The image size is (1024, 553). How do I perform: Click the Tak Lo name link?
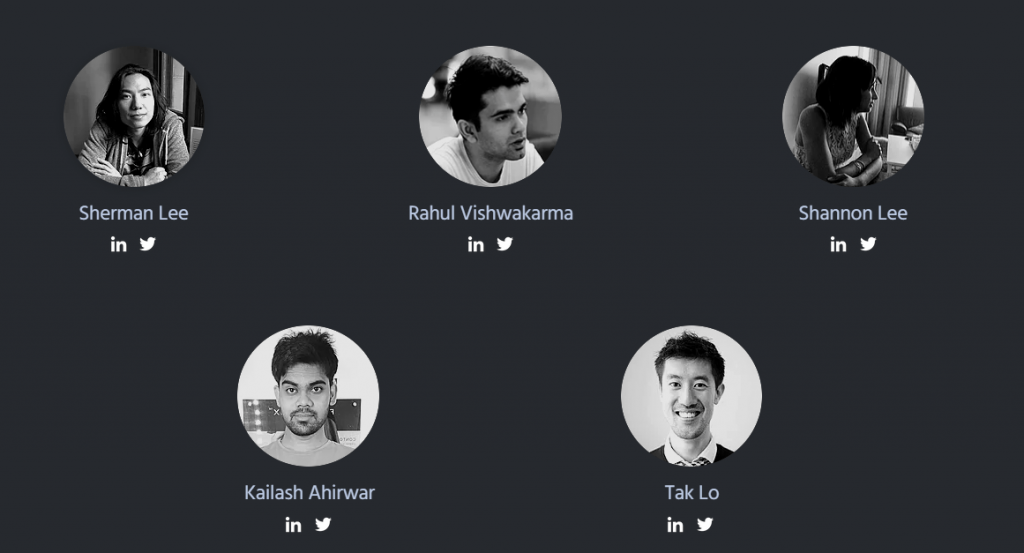point(692,492)
